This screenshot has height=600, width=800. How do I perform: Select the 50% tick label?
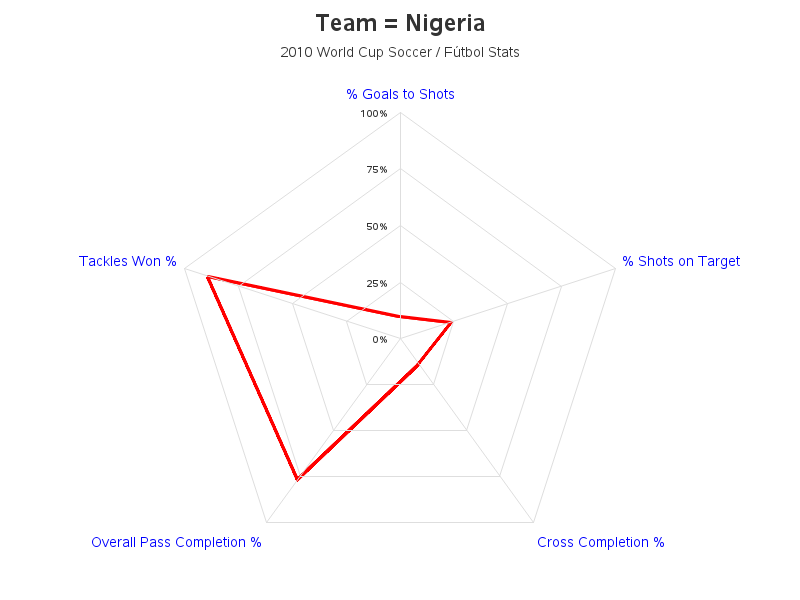click(x=377, y=227)
